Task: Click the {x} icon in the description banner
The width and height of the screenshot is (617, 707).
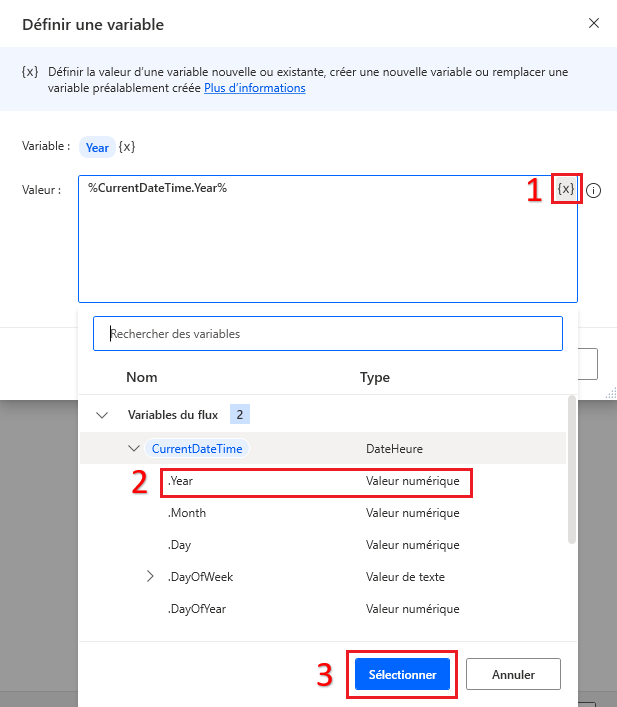Action: point(30,72)
